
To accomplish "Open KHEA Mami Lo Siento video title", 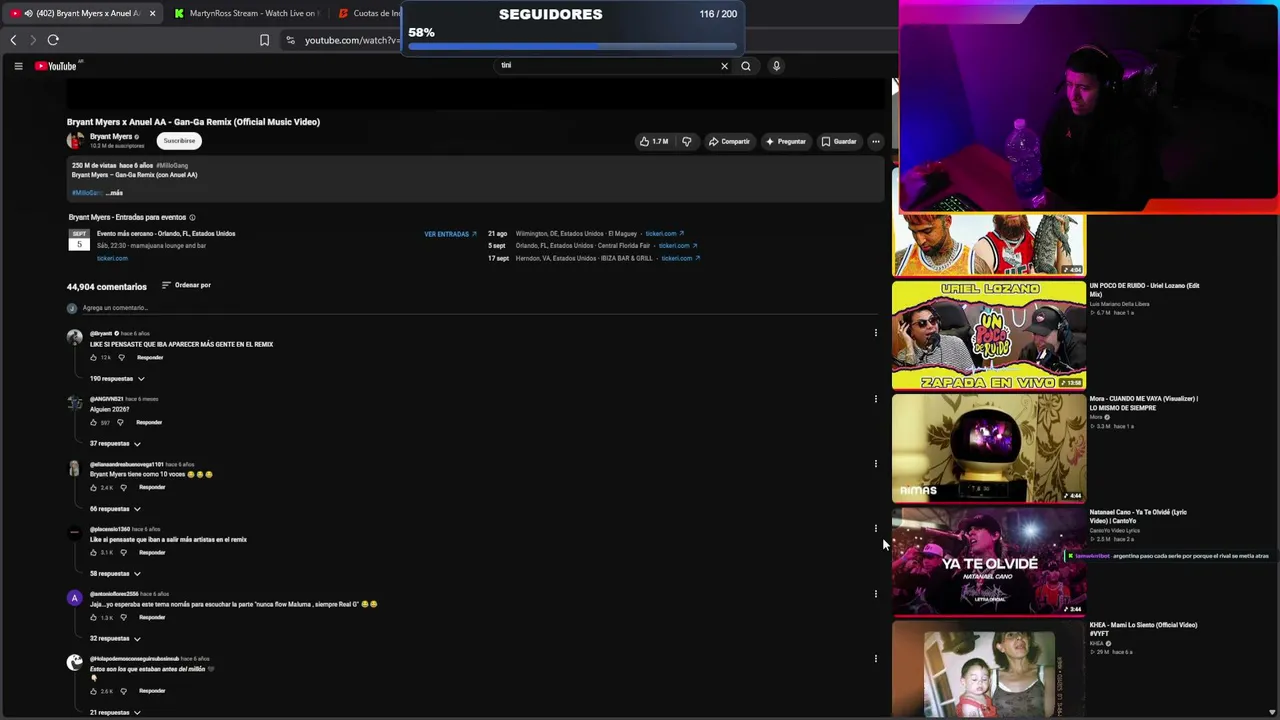I will coord(1143,629).
